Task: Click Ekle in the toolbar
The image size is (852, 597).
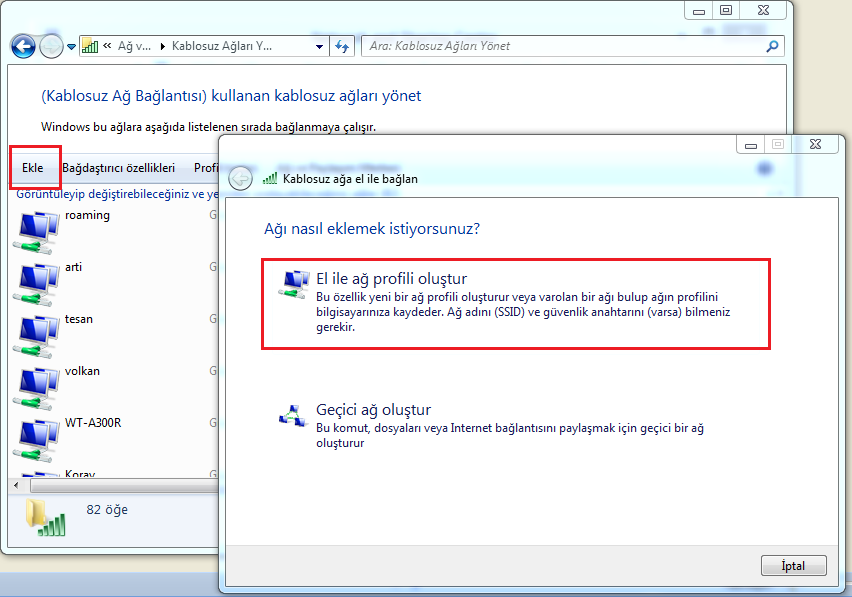Action: [x=33, y=168]
